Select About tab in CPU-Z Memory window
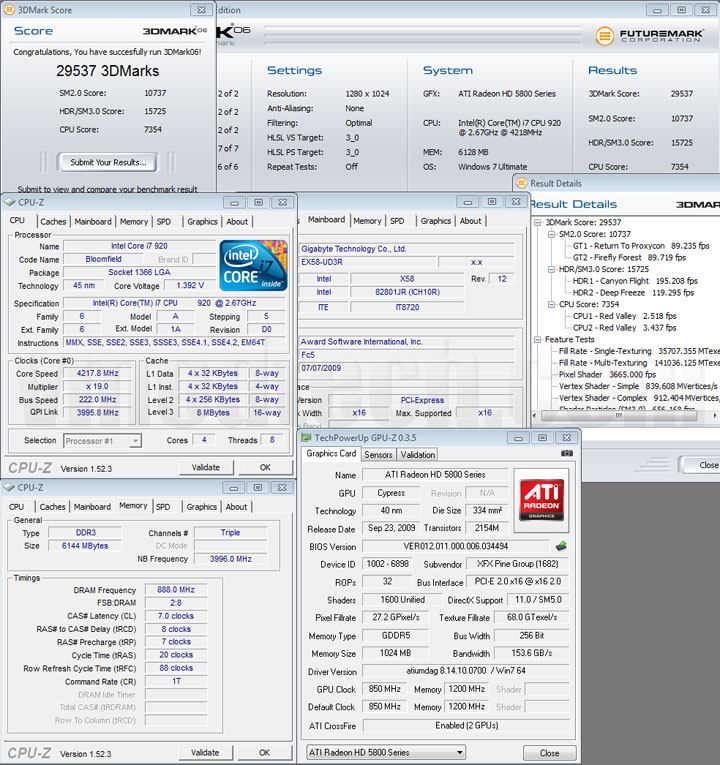Viewport: 720px width, 765px height. click(236, 507)
